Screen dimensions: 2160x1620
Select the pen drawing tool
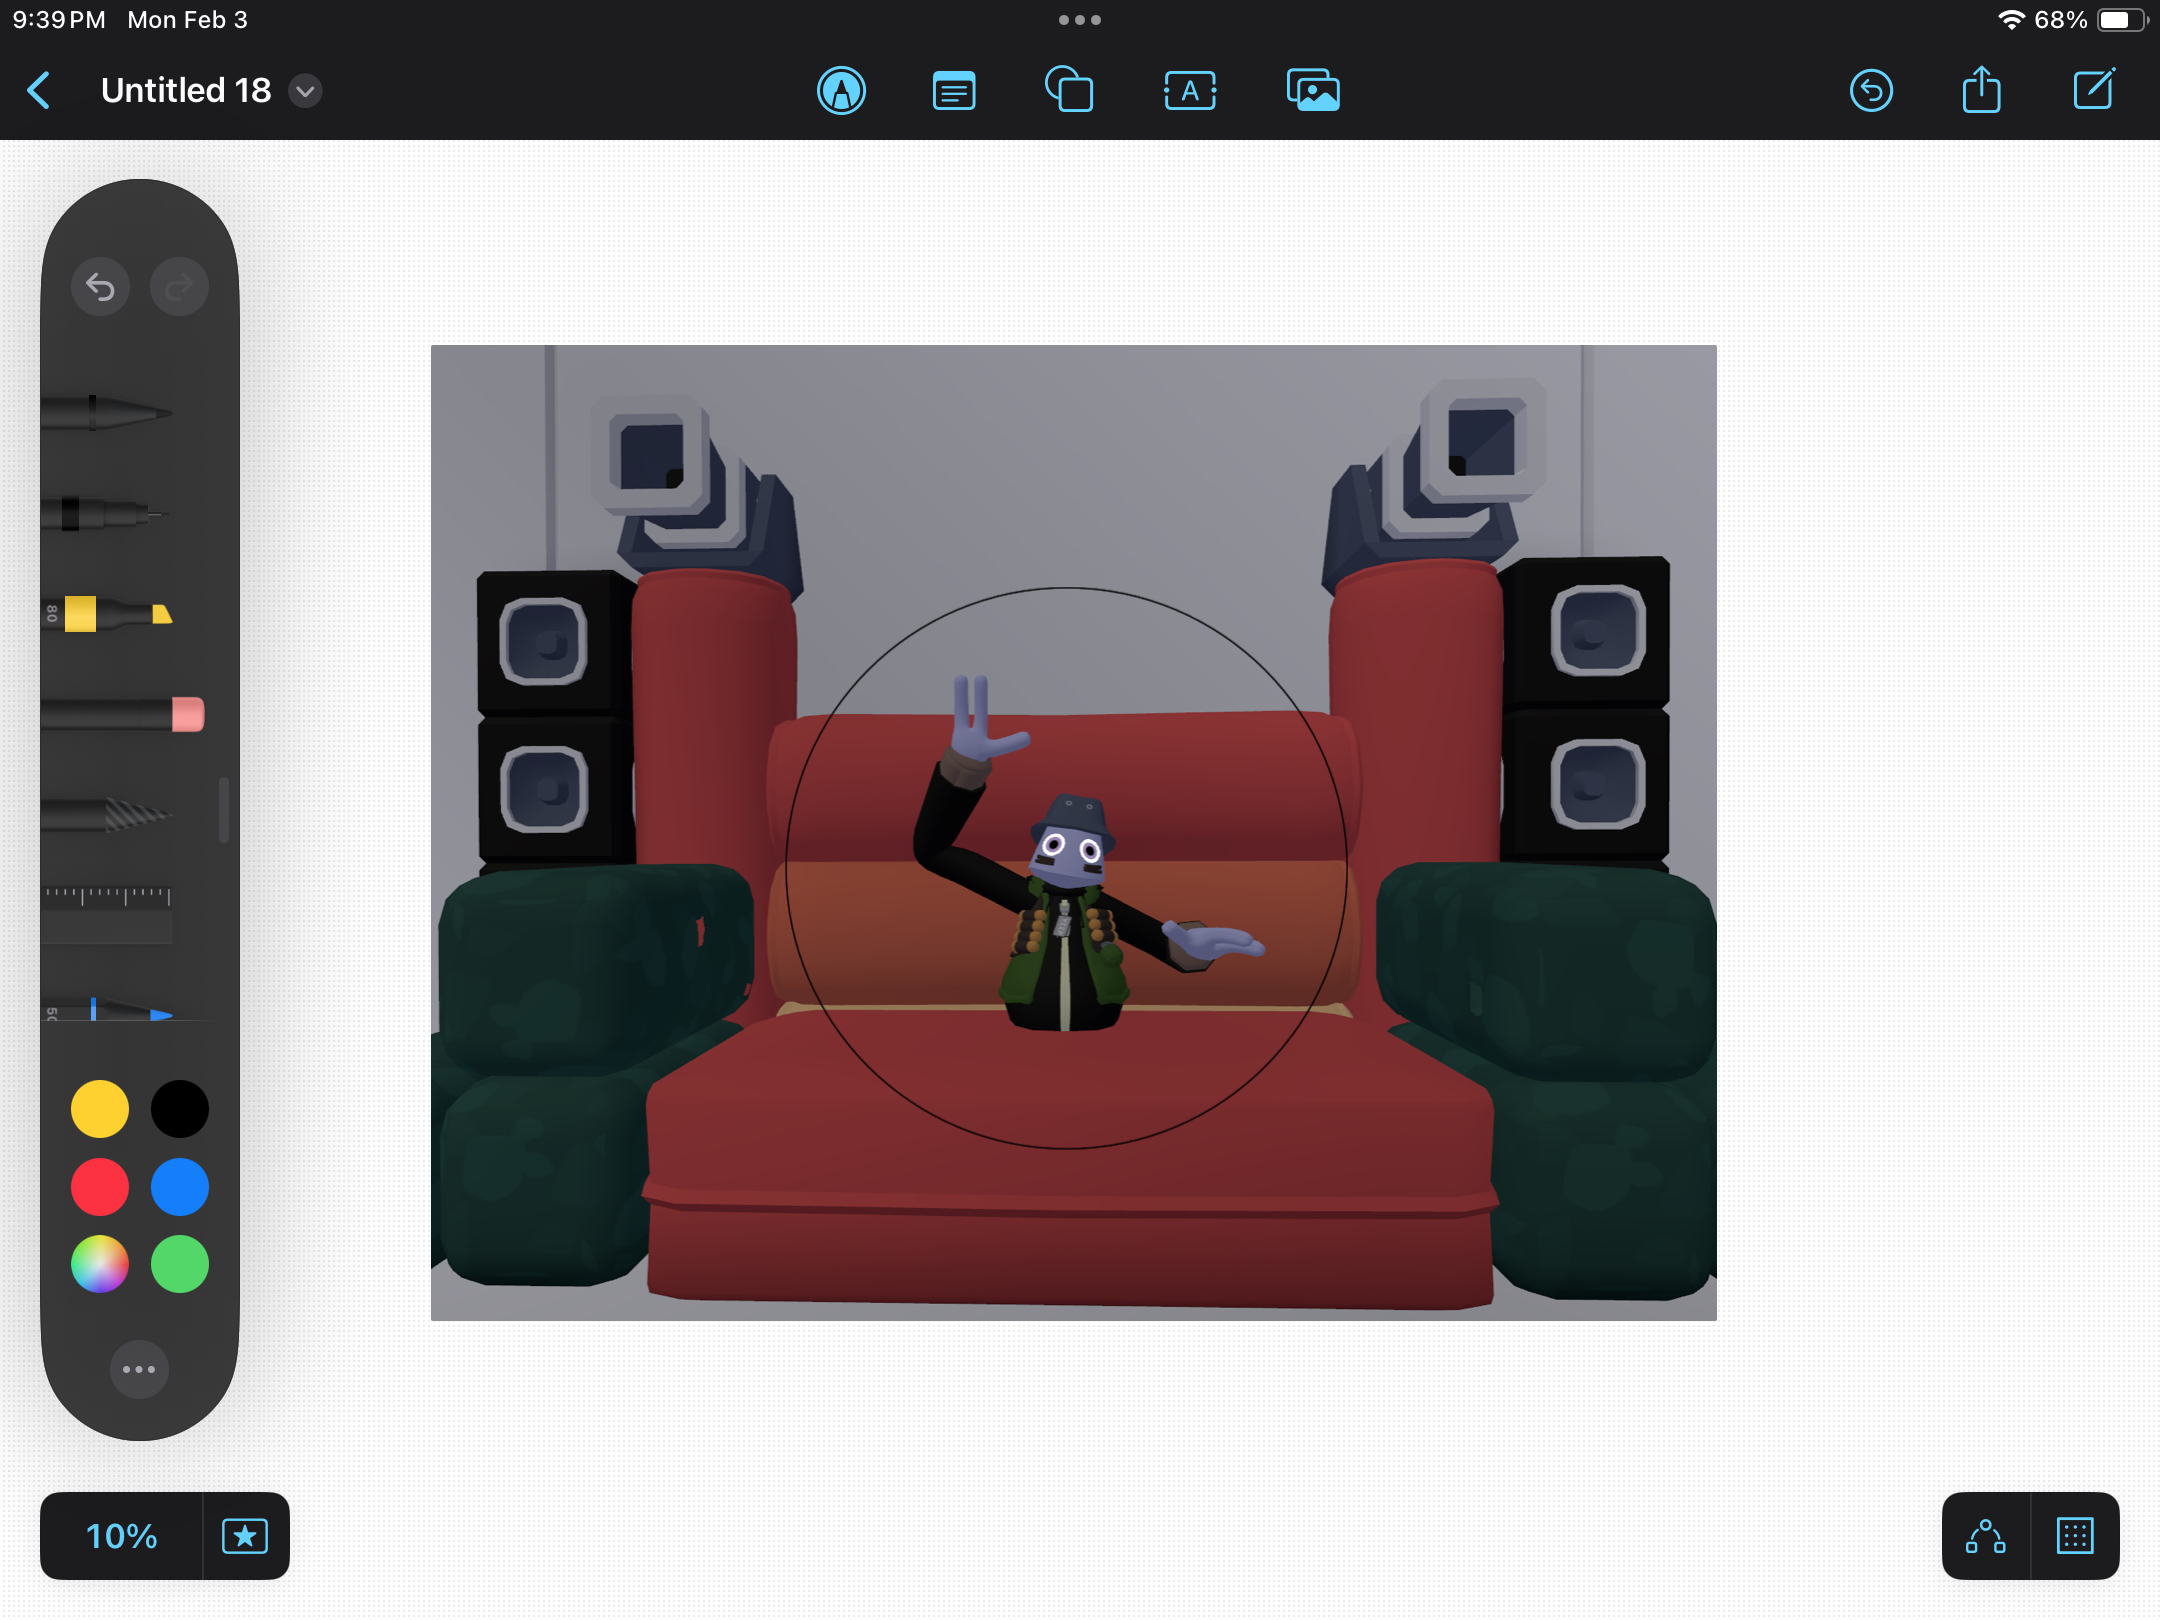point(107,412)
